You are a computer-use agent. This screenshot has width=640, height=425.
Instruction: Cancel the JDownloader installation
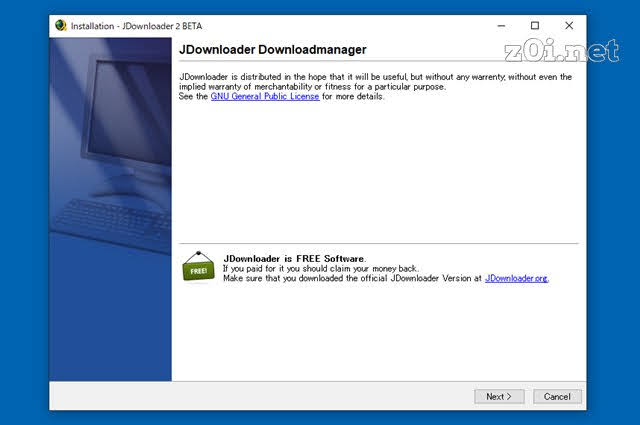(557, 396)
